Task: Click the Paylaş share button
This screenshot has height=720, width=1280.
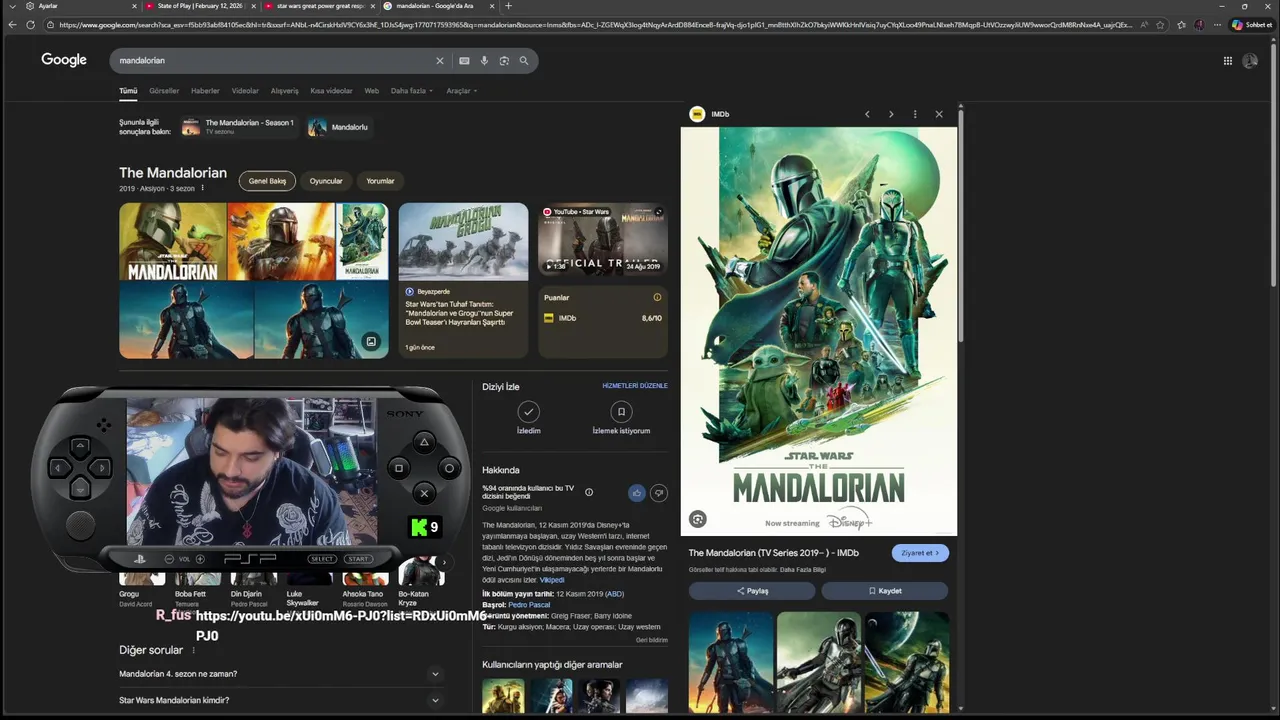Action: click(x=752, y=591)
